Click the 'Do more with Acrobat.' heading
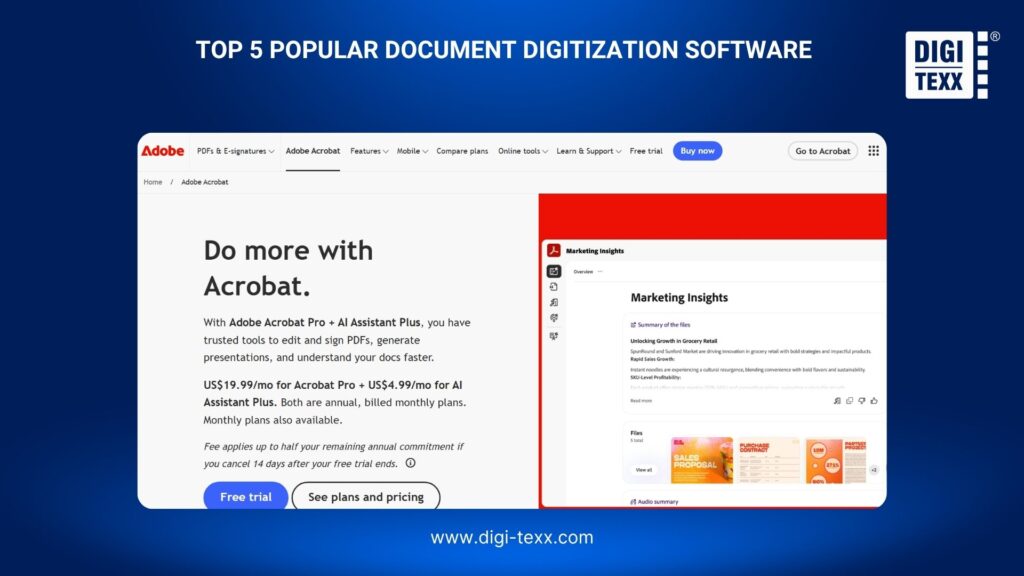 [x=288, y=268]
